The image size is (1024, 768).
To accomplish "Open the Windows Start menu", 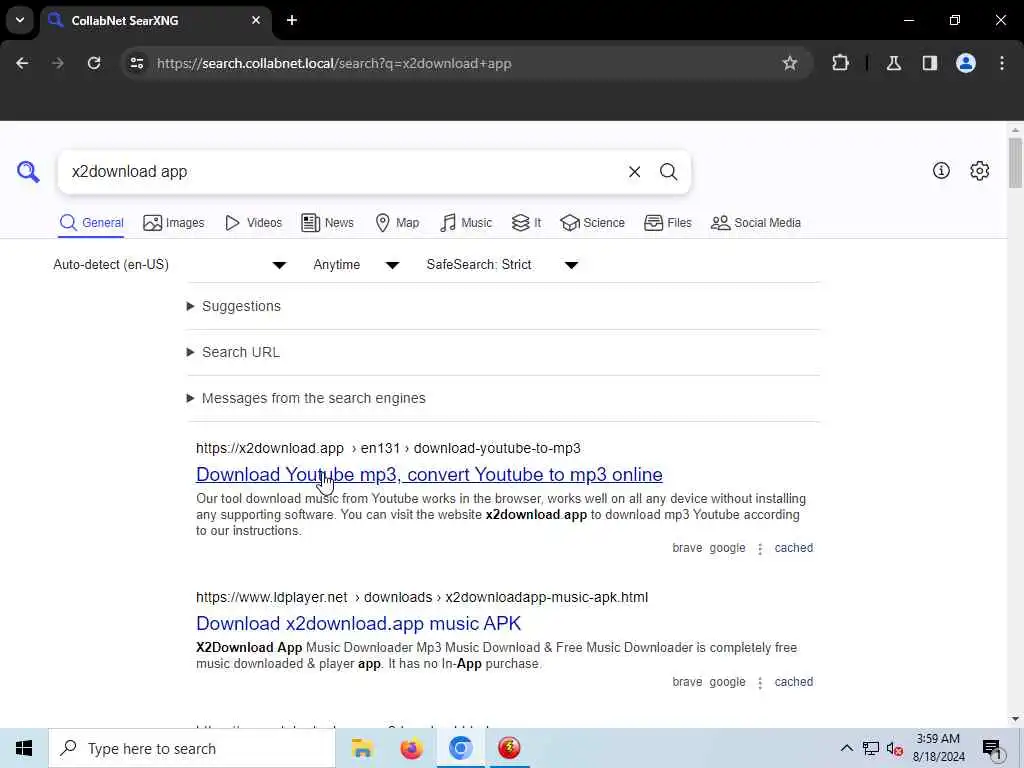I will click(x=24, y=748).
